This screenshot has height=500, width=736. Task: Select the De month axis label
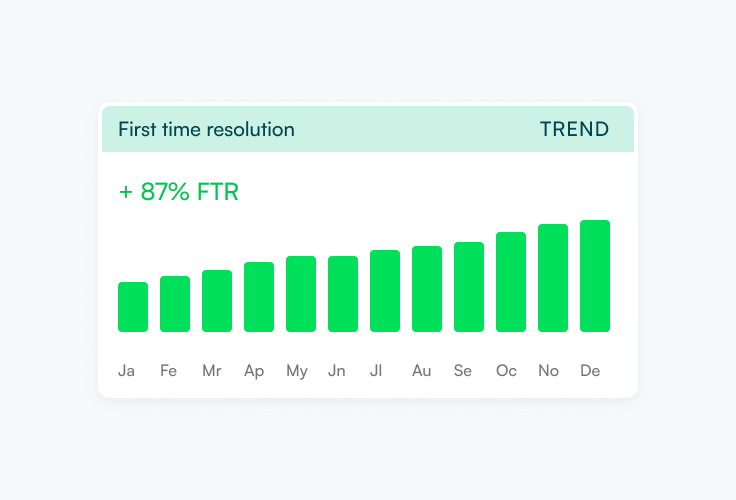pyautogui.click(x=590, y=371)
